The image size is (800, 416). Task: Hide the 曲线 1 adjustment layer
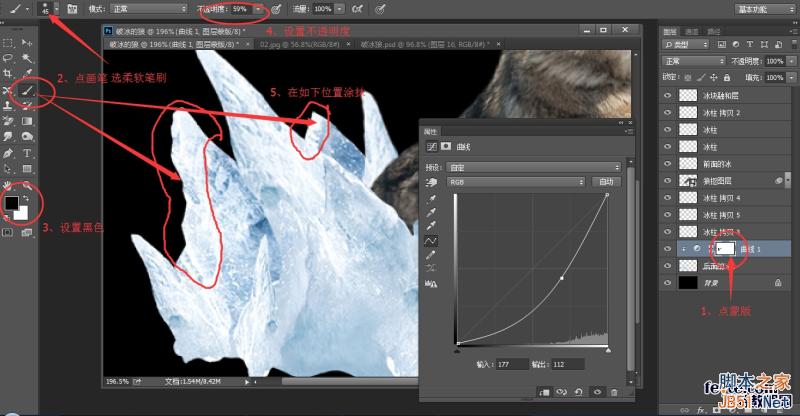[x=667, y=249]
